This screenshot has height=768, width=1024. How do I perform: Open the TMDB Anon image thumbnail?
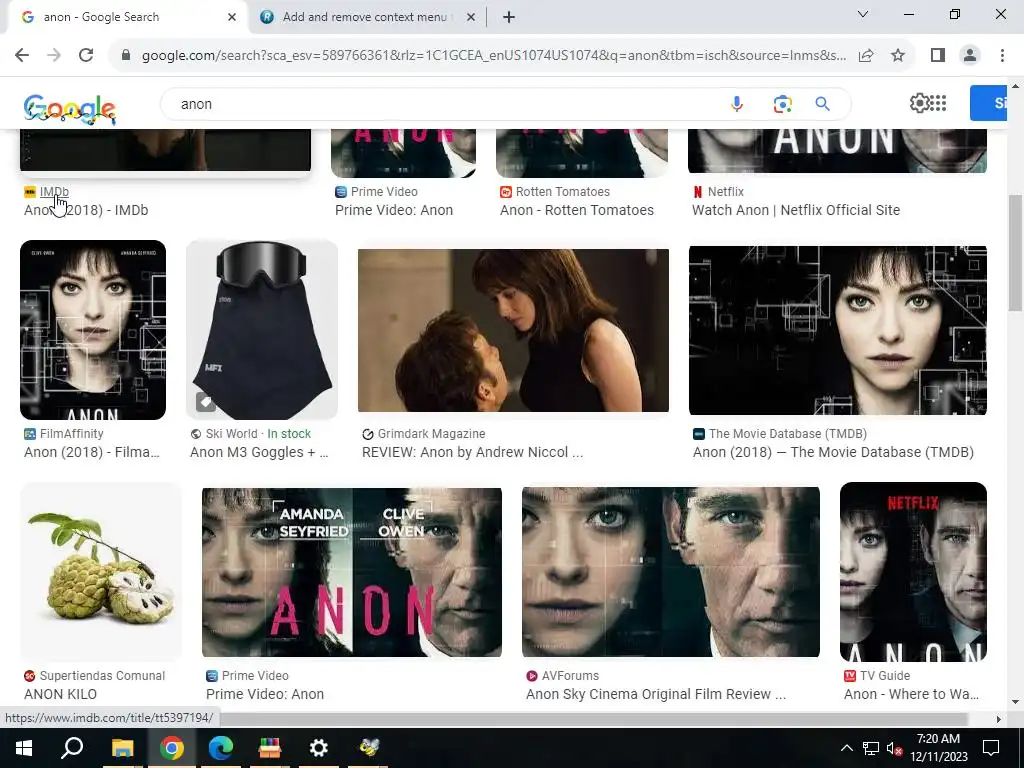pos(838,330)
